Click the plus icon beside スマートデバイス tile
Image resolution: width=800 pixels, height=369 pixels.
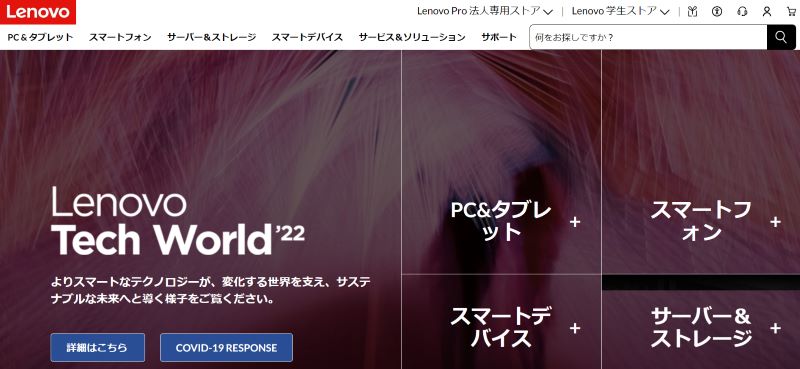pos(575,328)
